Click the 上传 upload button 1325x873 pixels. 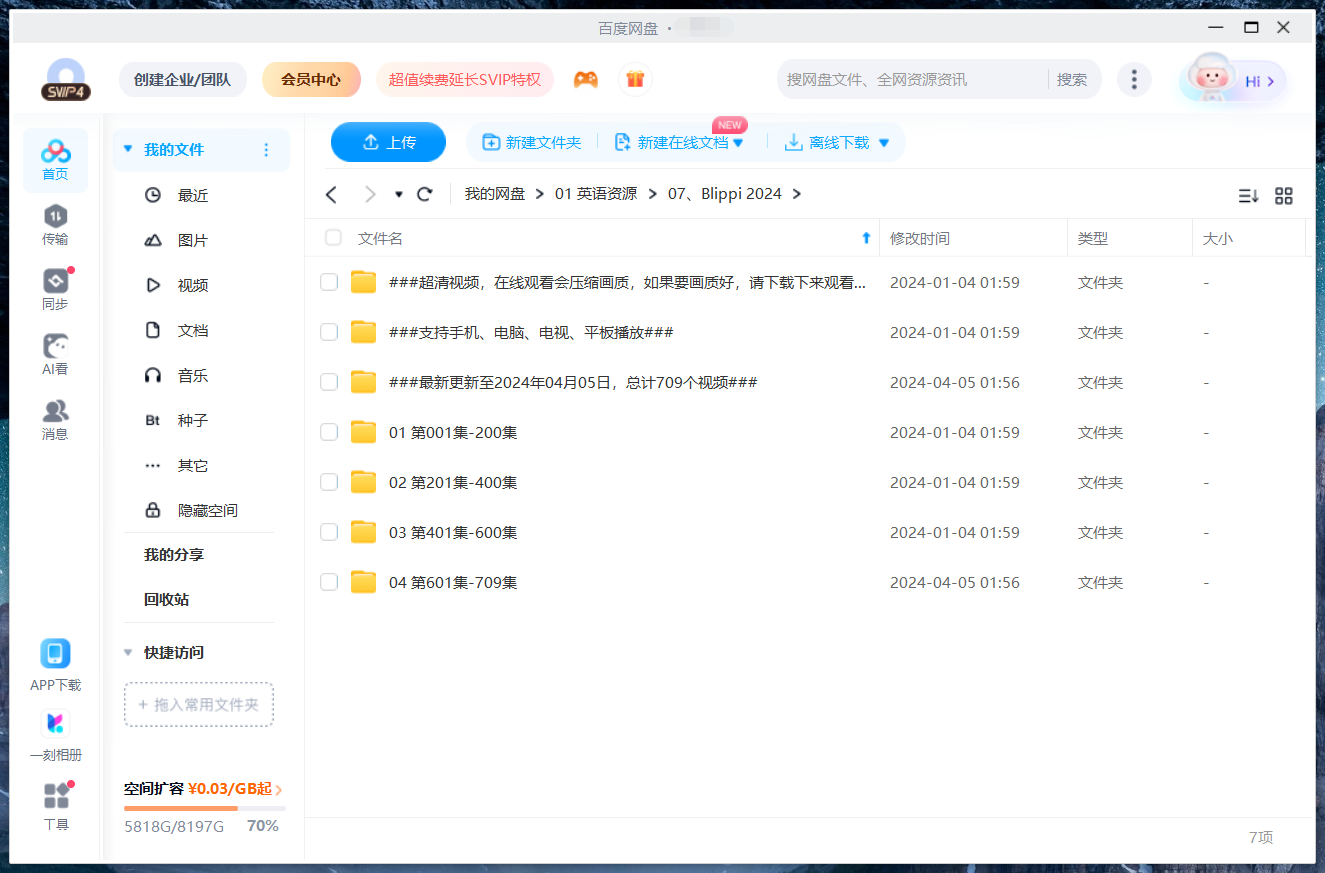(388, 142)
